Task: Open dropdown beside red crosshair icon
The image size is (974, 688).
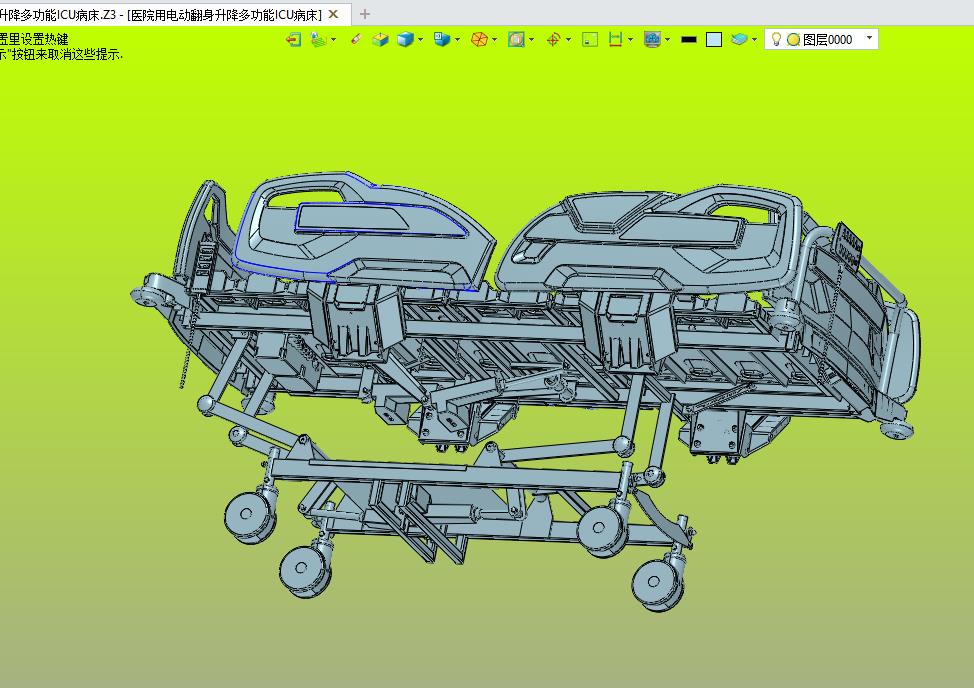Action: click(568, 40)
